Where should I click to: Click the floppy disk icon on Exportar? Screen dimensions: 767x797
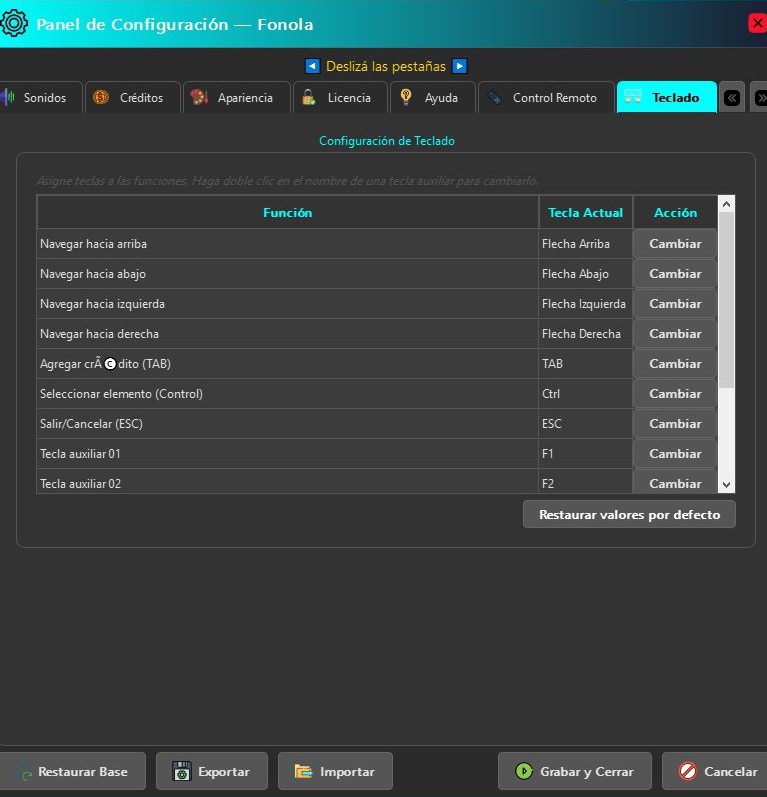click(181, 771)
